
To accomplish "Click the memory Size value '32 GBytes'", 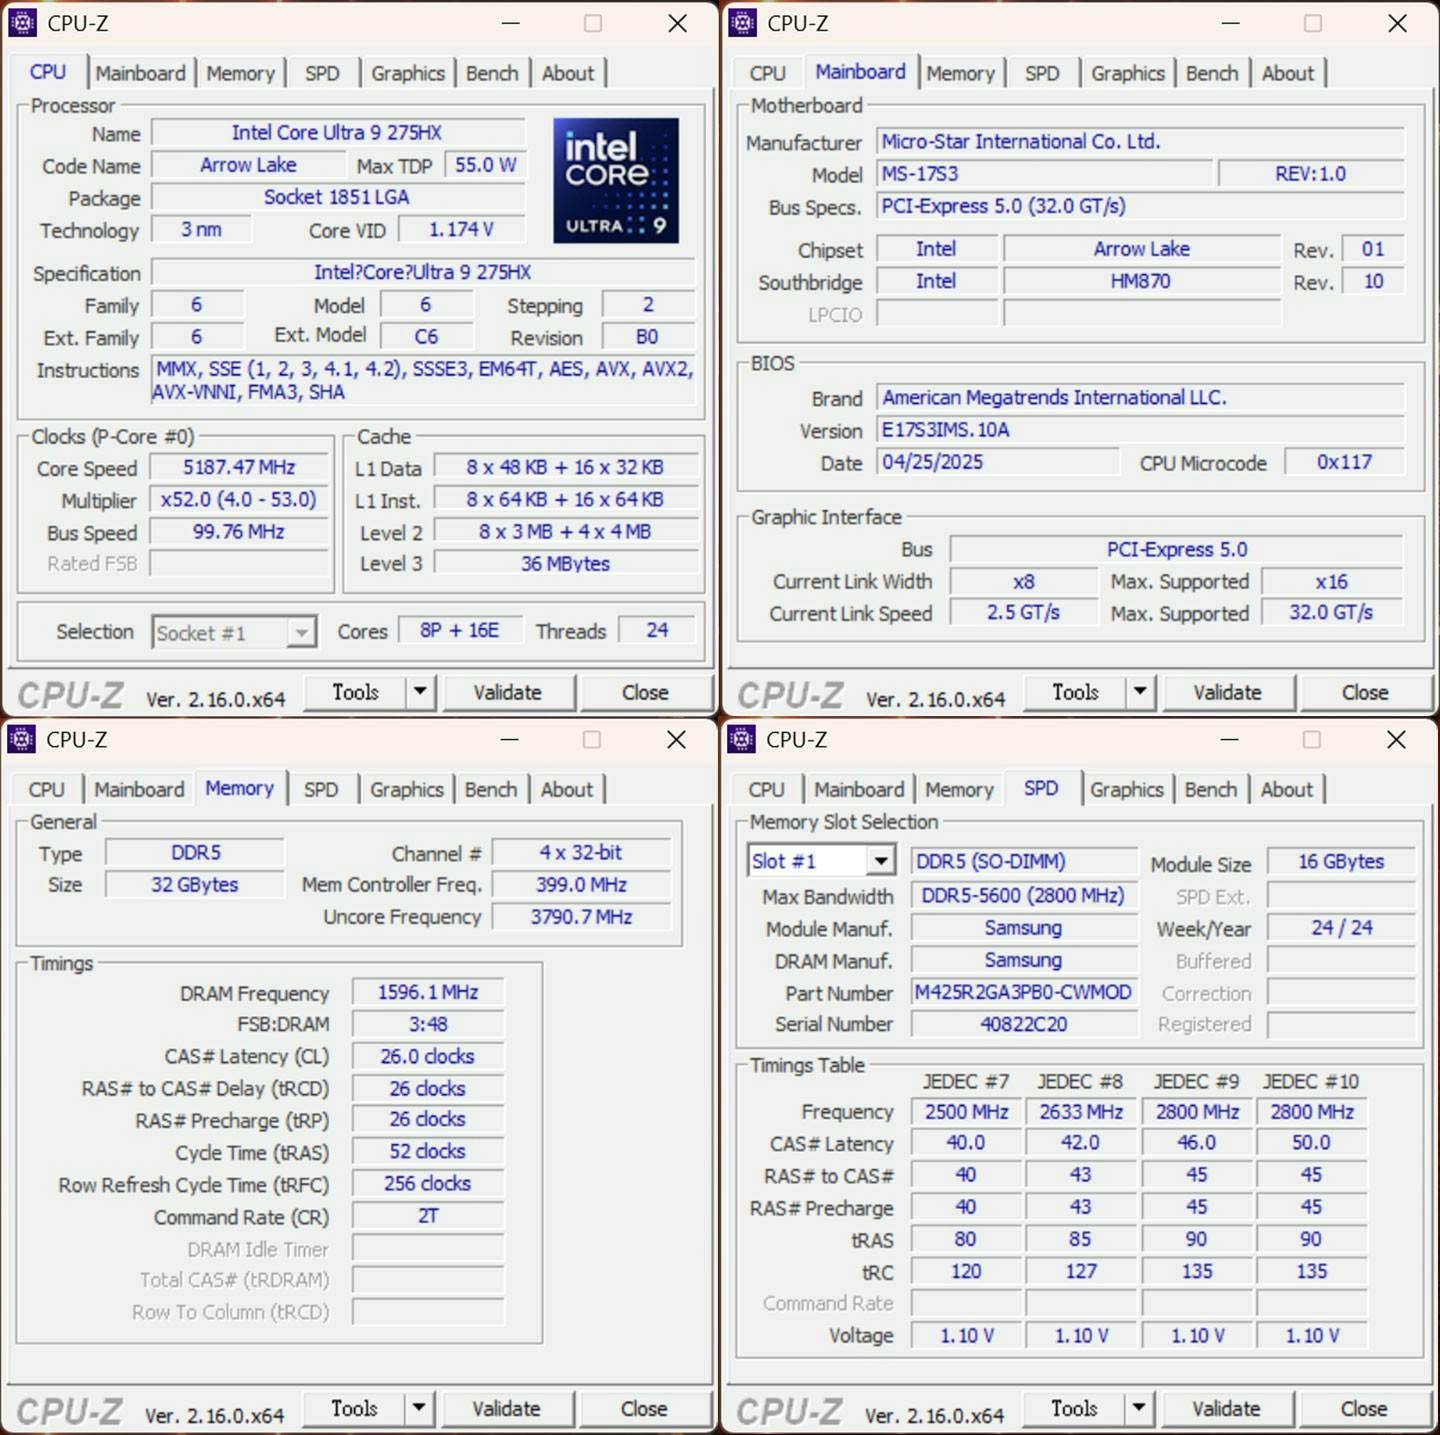I will (195, 885).
